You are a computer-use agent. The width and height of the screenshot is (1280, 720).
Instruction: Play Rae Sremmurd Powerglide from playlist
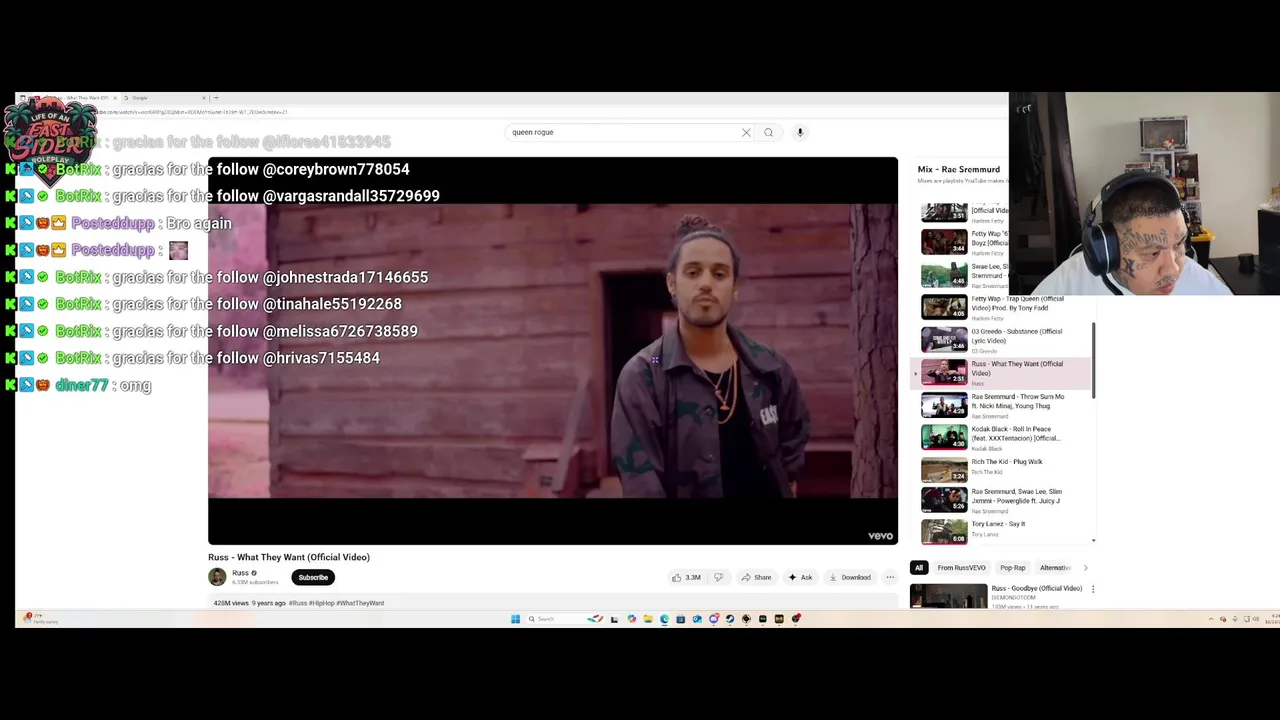click(1000, 501)
